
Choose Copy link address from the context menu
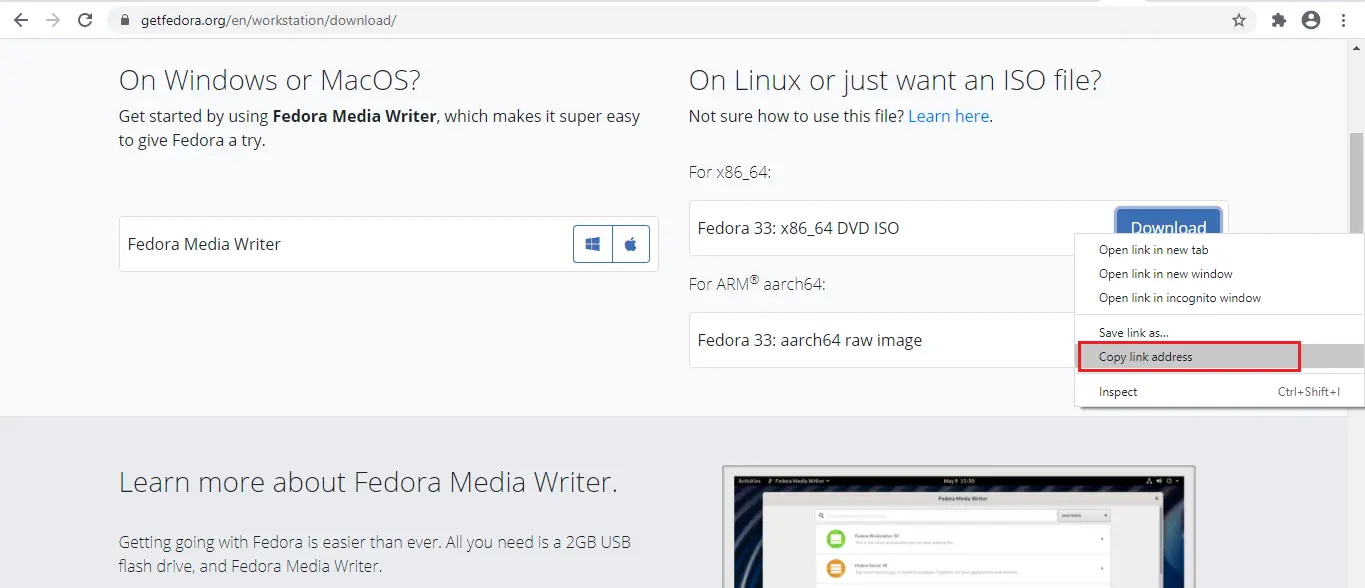1144,356
